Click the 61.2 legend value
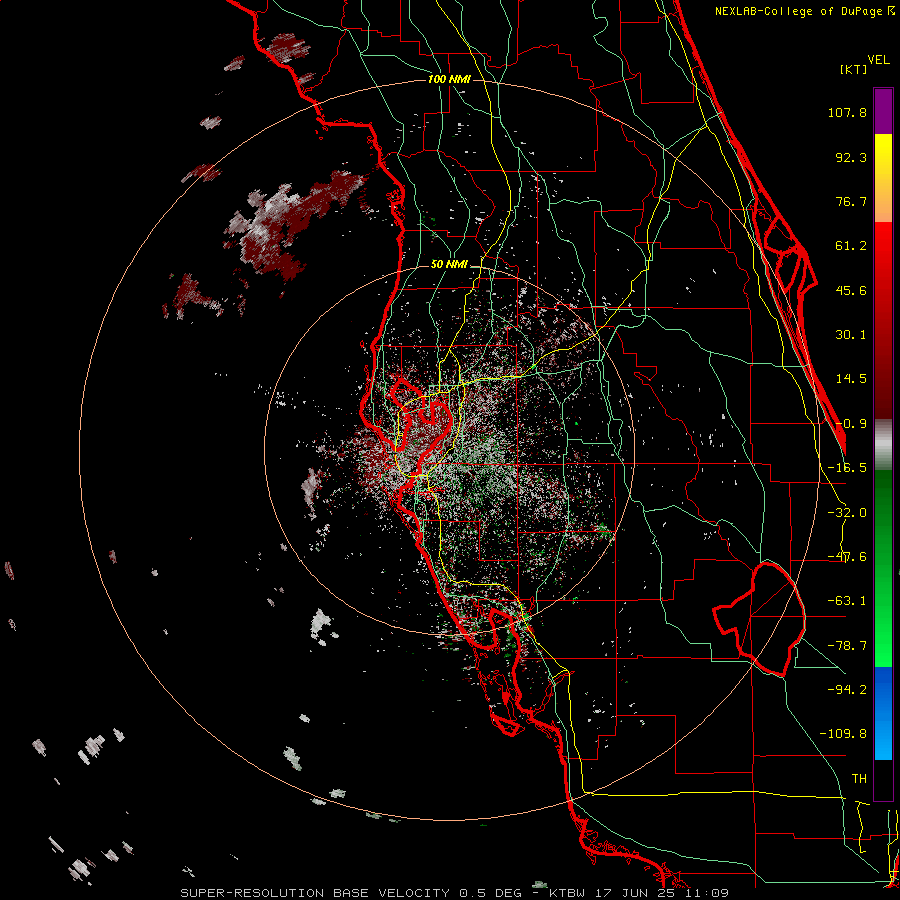 pyautogui.click(x=851, y=246)
